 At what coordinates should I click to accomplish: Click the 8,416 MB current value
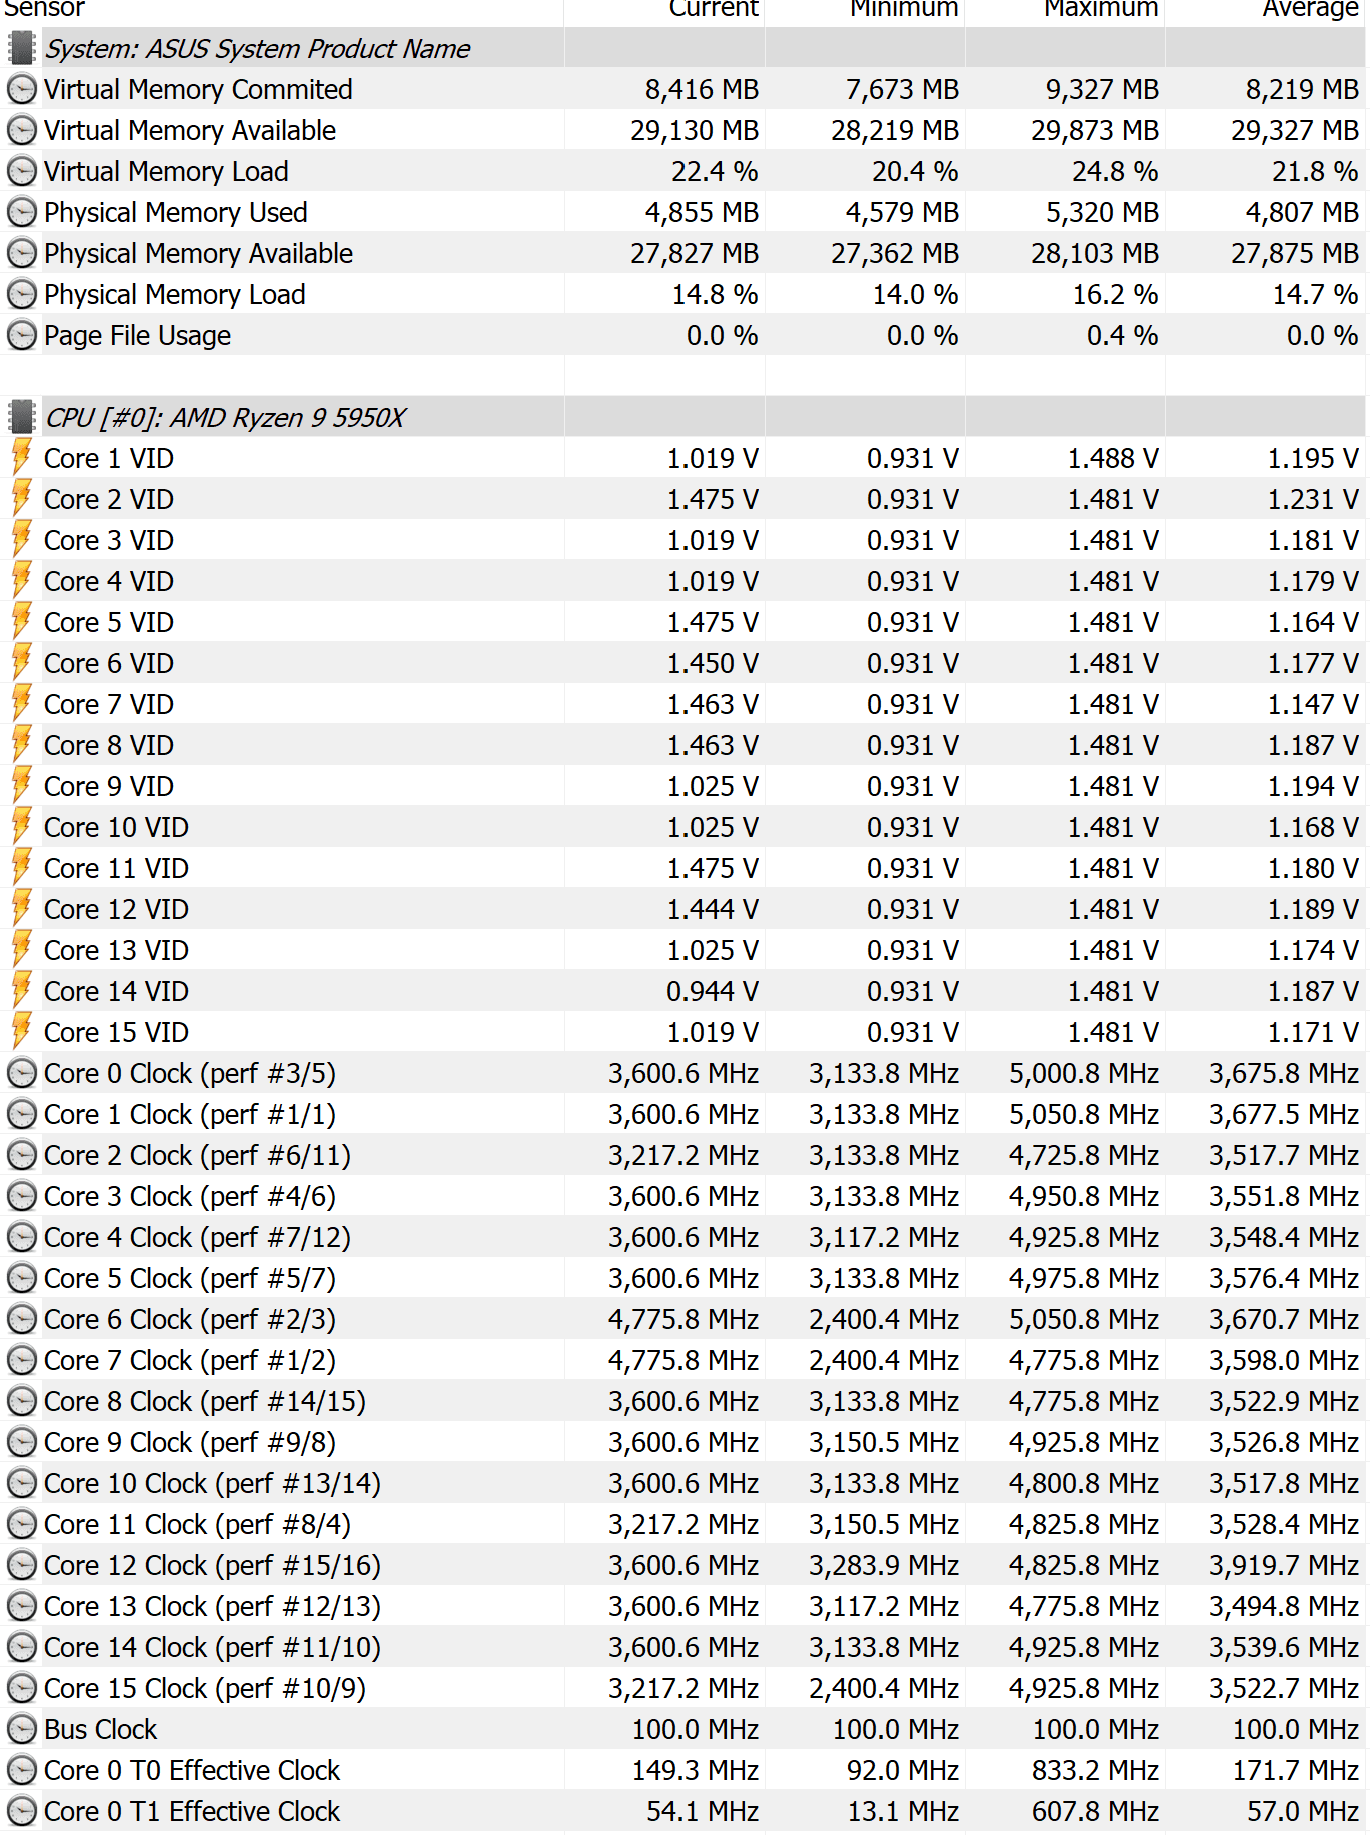pos(701,89)
